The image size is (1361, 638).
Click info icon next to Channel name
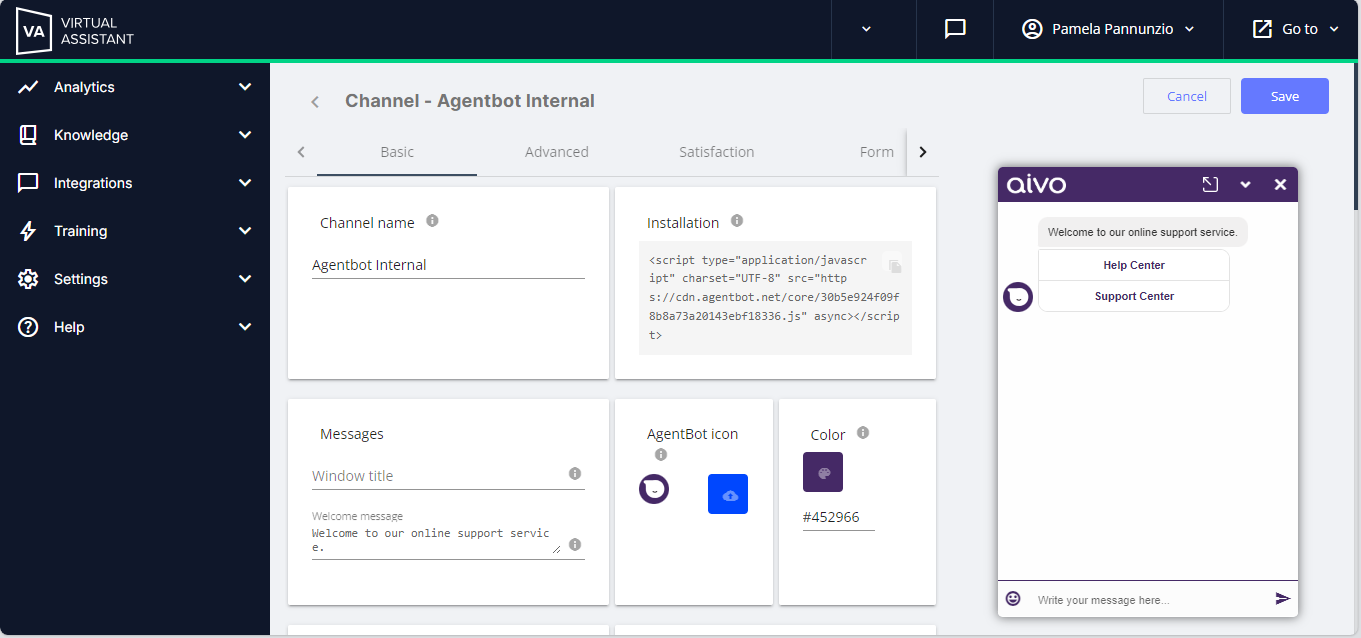point(432,221)
